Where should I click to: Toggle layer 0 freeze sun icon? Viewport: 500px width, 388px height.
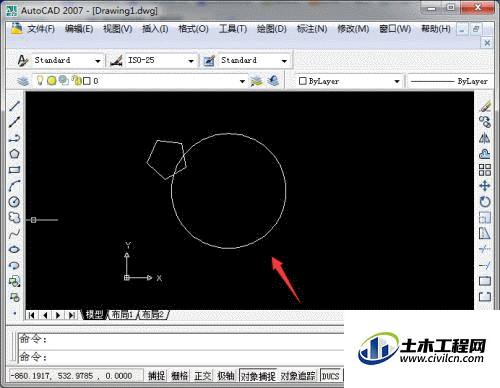click(x=51, y=81)
